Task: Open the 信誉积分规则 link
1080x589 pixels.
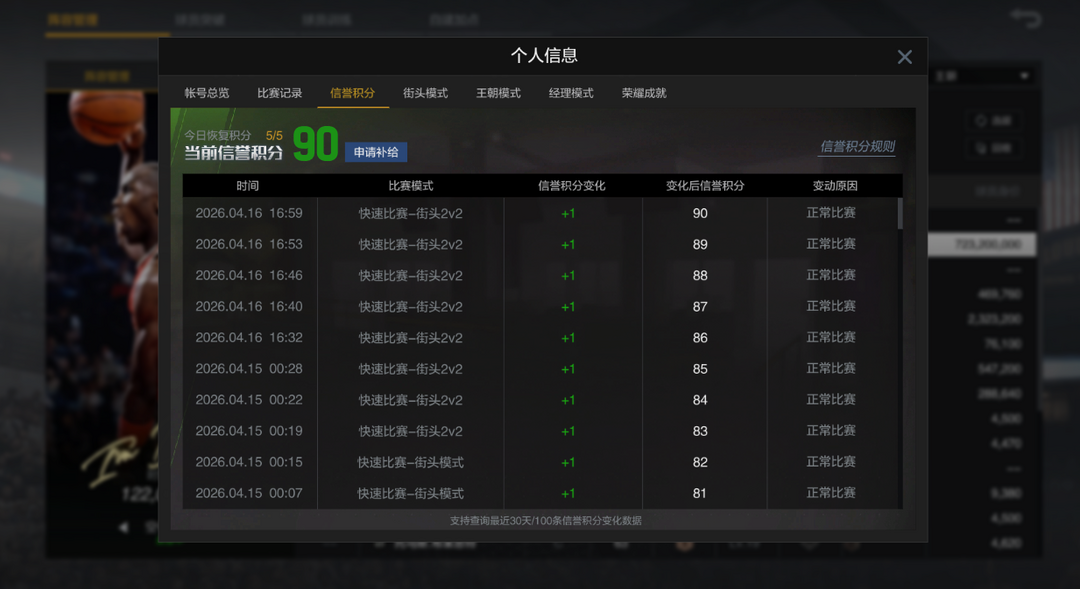Action: pos(857,147)
